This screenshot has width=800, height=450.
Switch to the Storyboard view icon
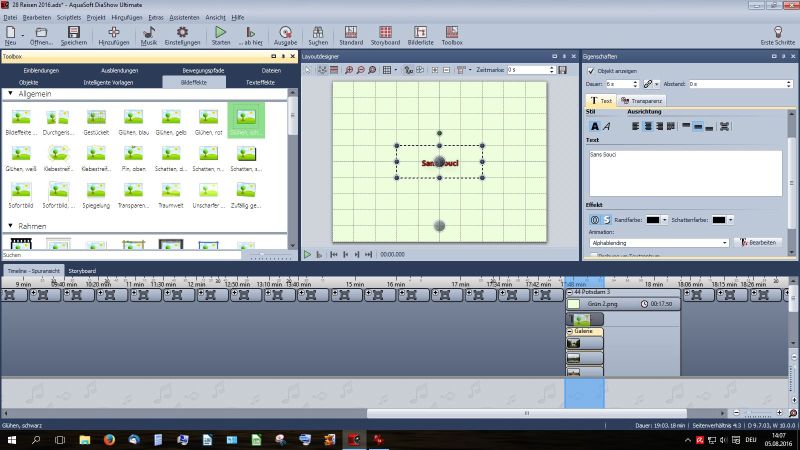[x=385, y=33]
